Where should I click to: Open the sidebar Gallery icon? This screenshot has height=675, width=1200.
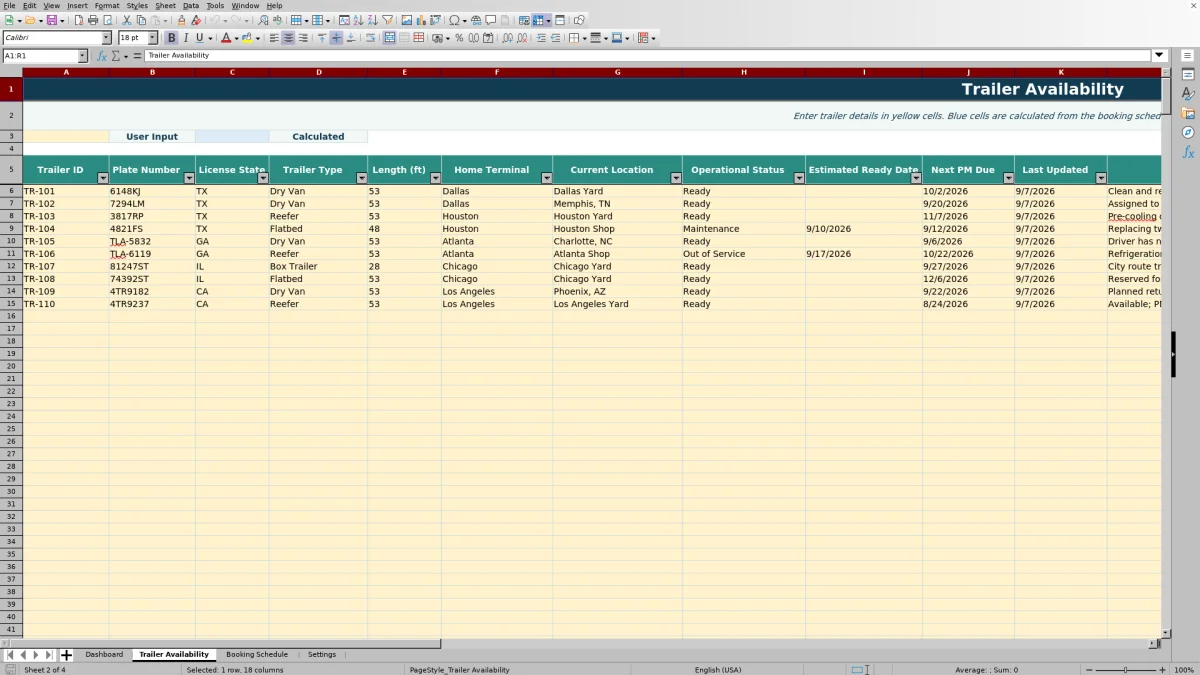(1188, 113)
